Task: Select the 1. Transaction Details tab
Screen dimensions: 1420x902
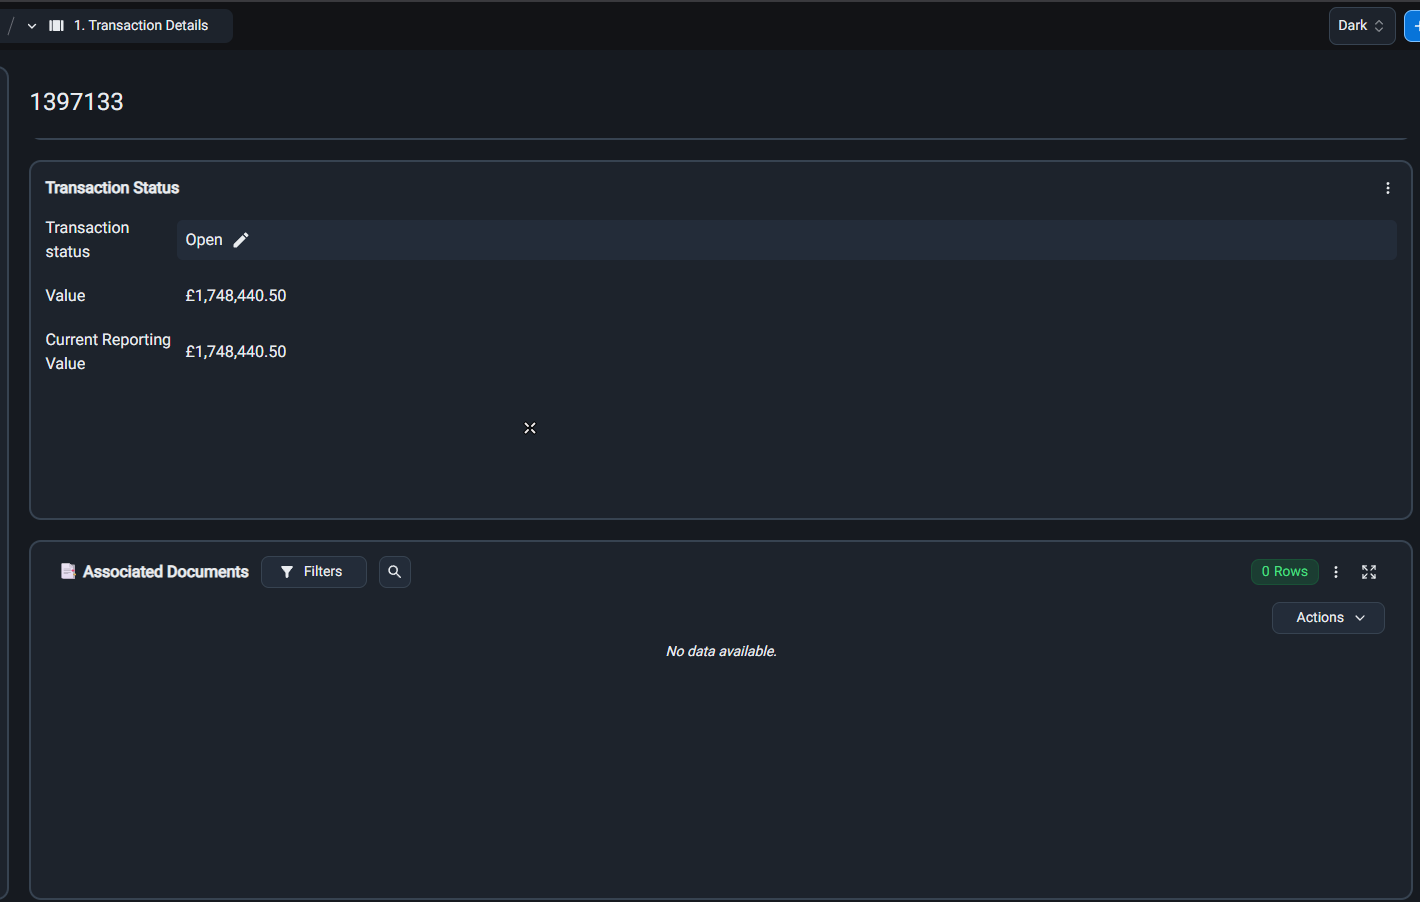Action: pyautogui.click(x=141, y=26)
